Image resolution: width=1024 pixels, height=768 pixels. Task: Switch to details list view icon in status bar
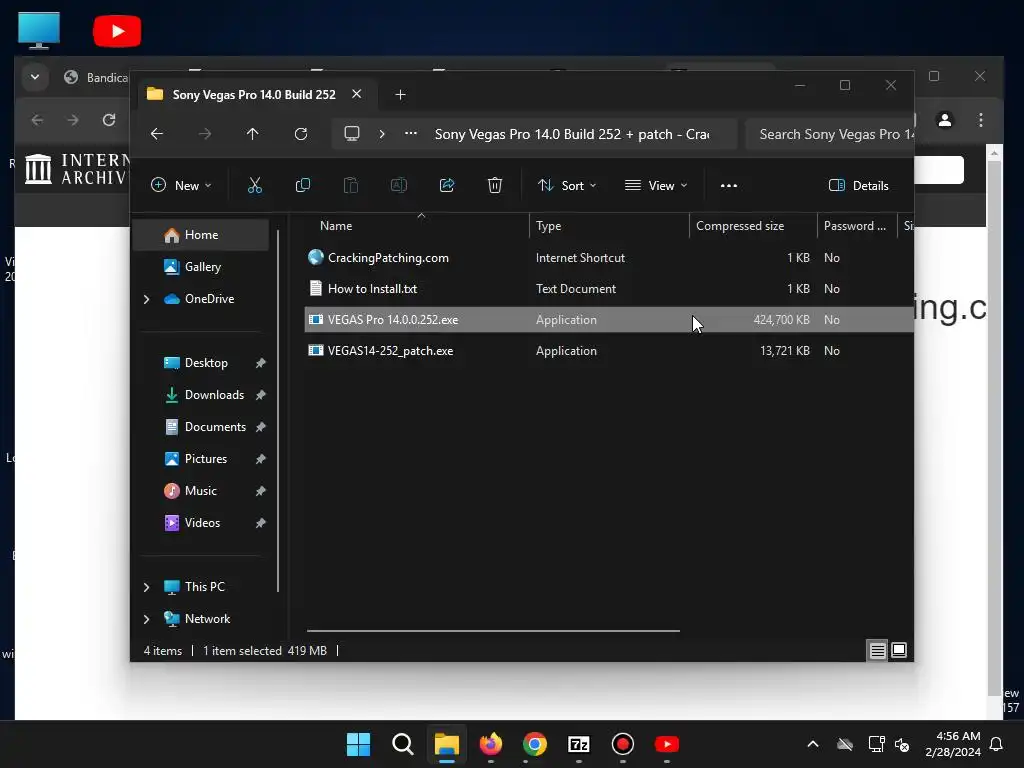click(878, 650)
